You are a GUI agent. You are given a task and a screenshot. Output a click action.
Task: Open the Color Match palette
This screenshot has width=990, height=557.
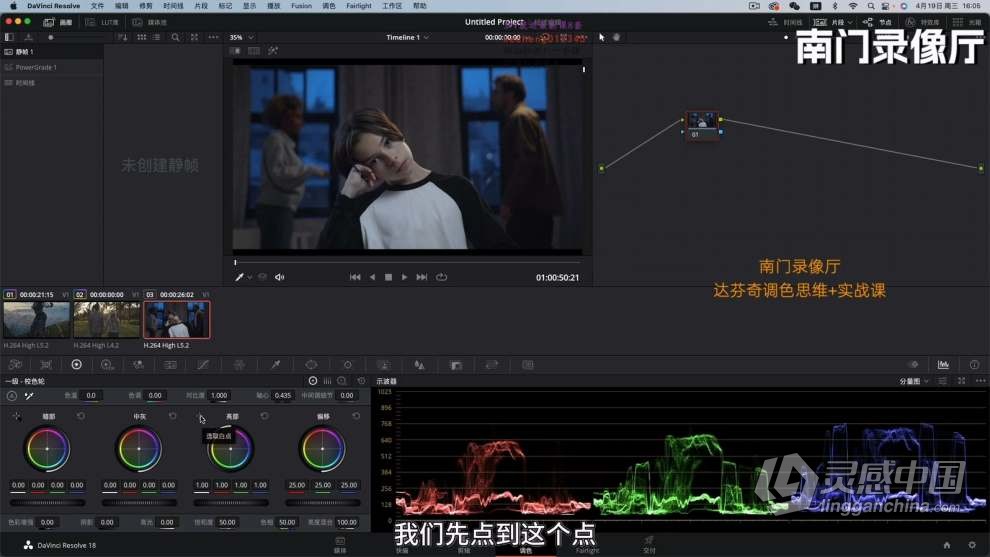[46, 364]
